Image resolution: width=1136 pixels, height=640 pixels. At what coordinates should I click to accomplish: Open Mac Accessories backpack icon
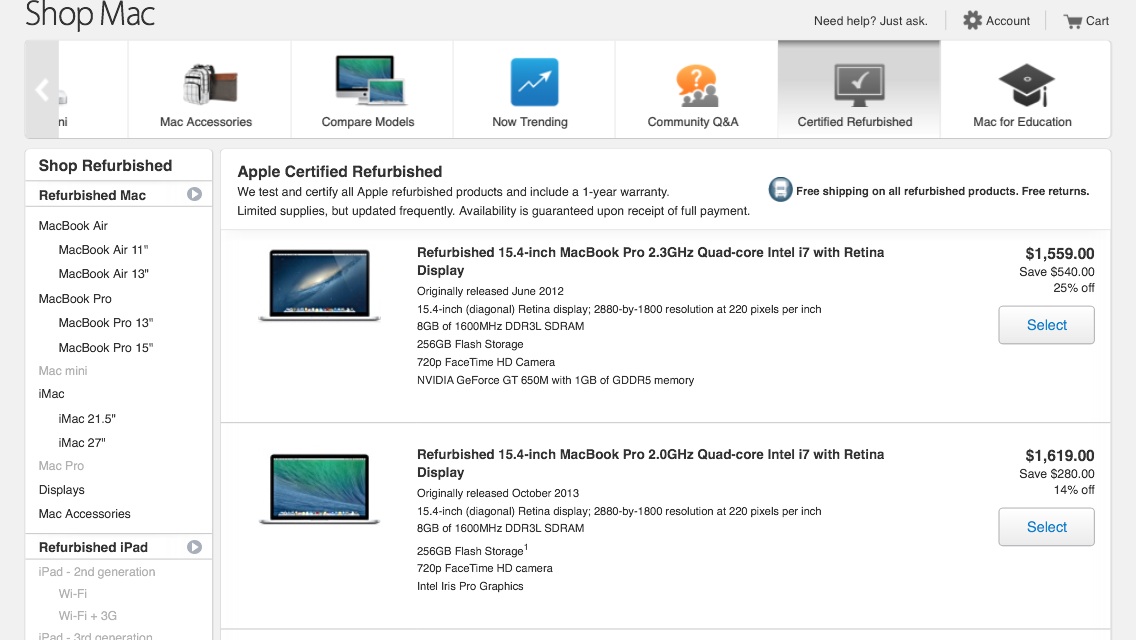(x=209, y=84)
